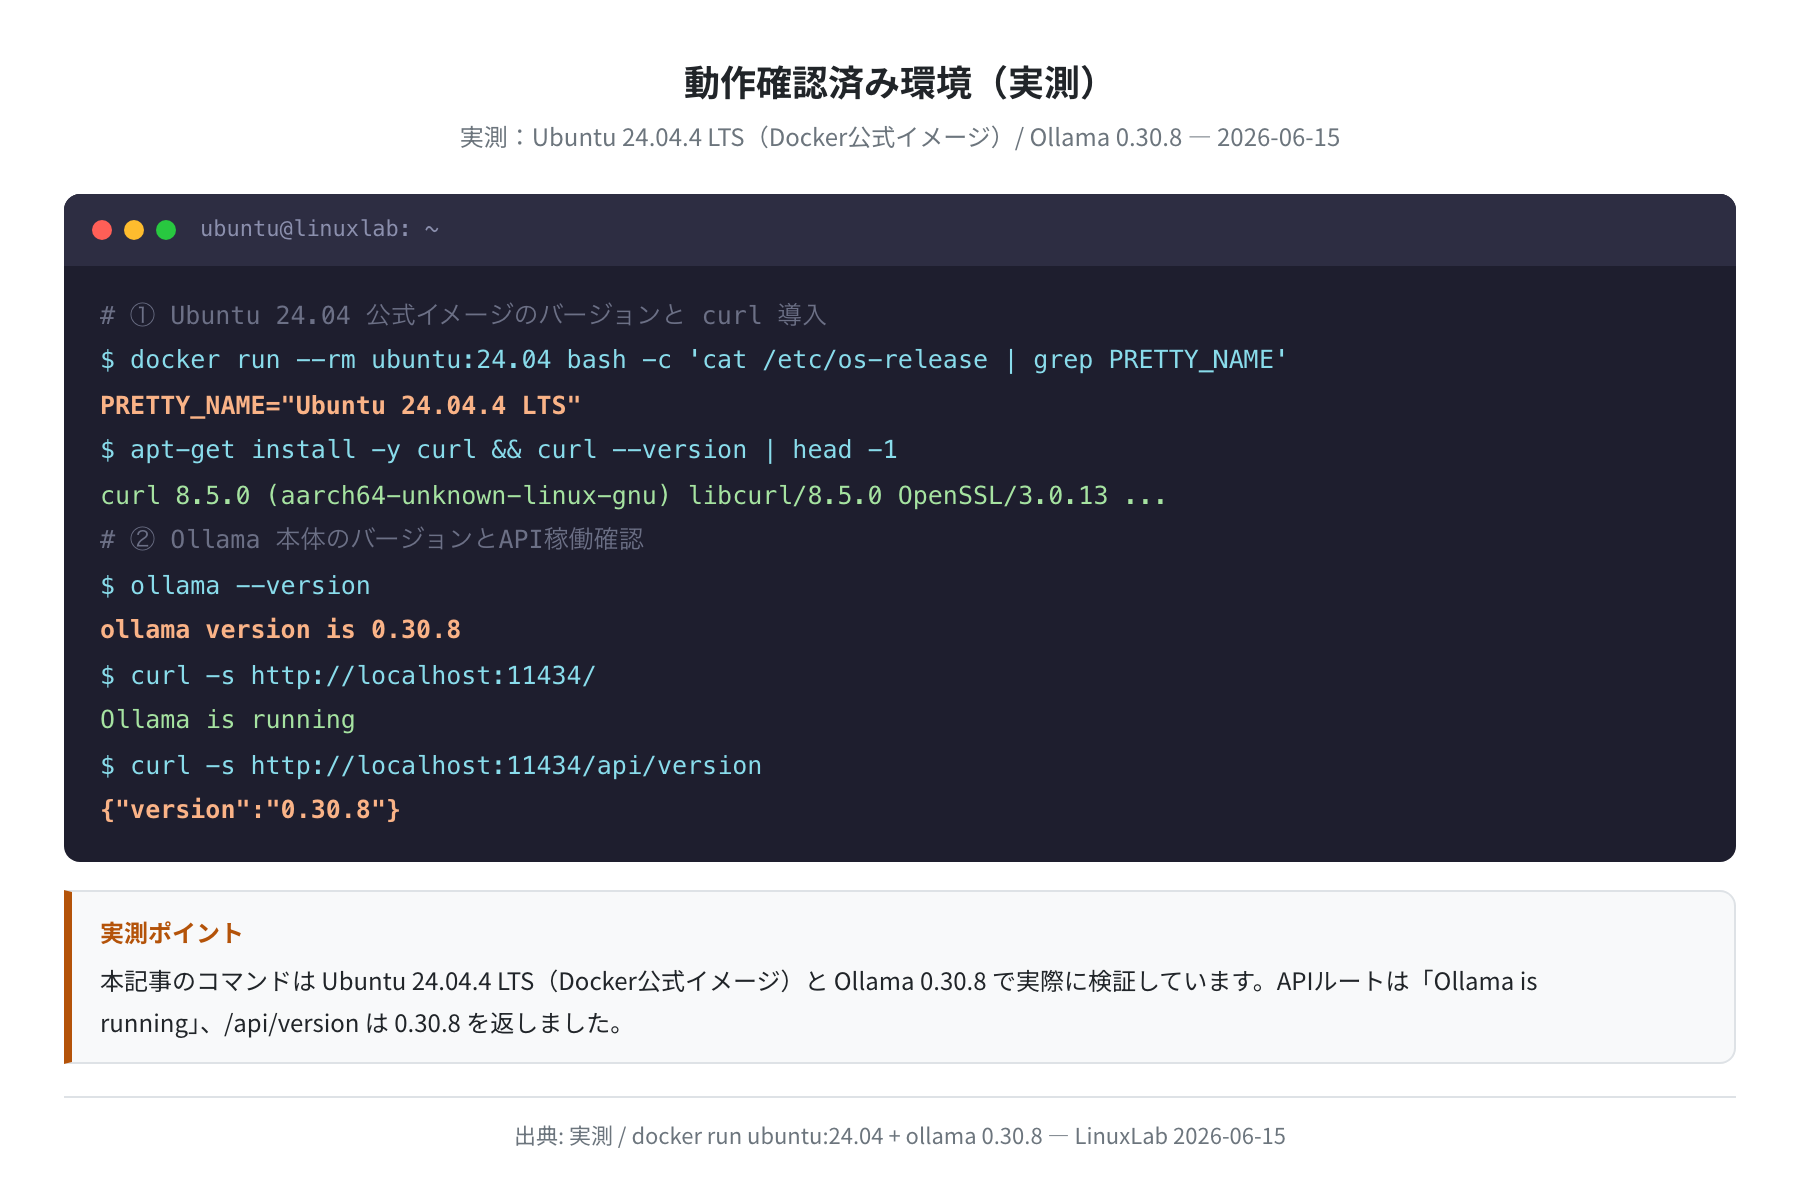Click the output "ollama version is 0.30.8"
1800x1192 pixels.
(281, 630)
